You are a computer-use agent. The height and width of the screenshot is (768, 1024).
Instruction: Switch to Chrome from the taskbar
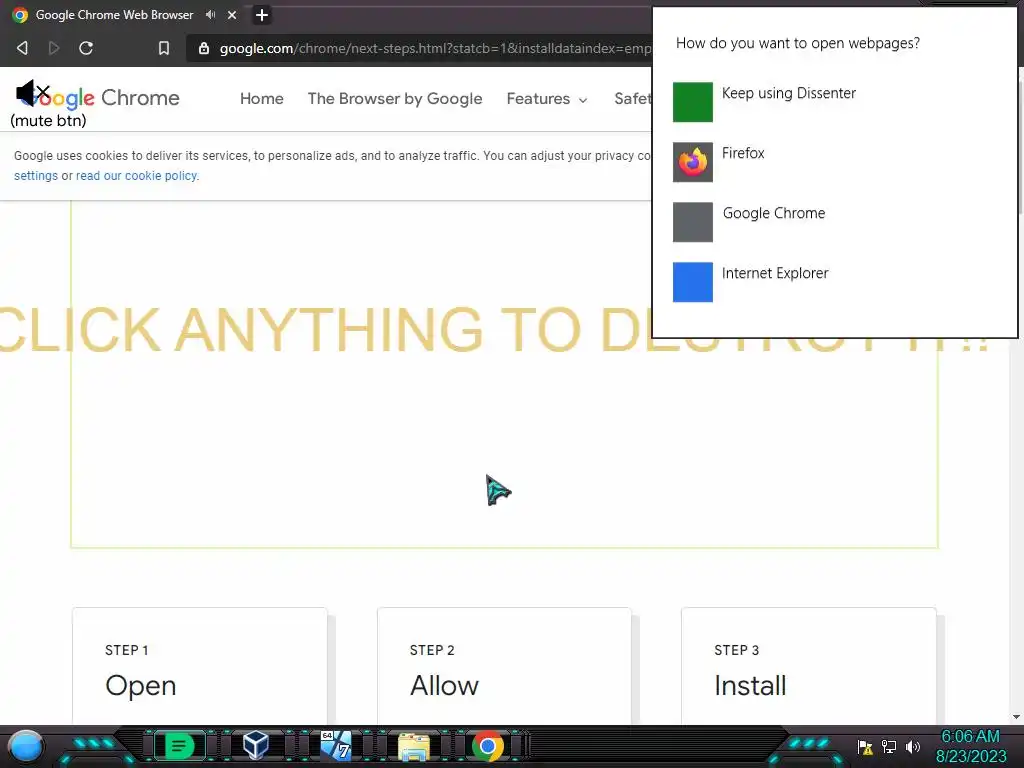pyautogui.click(x=488, y=746)
